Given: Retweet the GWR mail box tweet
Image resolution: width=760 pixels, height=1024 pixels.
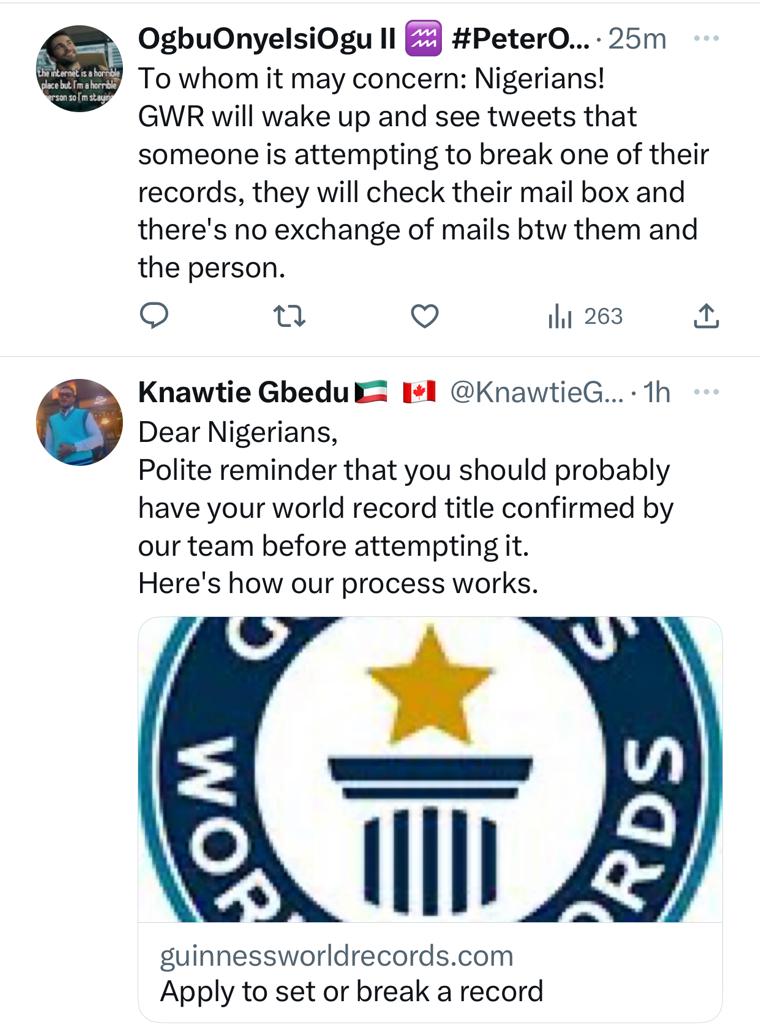Looking at the screenshot, I should coord(289,317).
